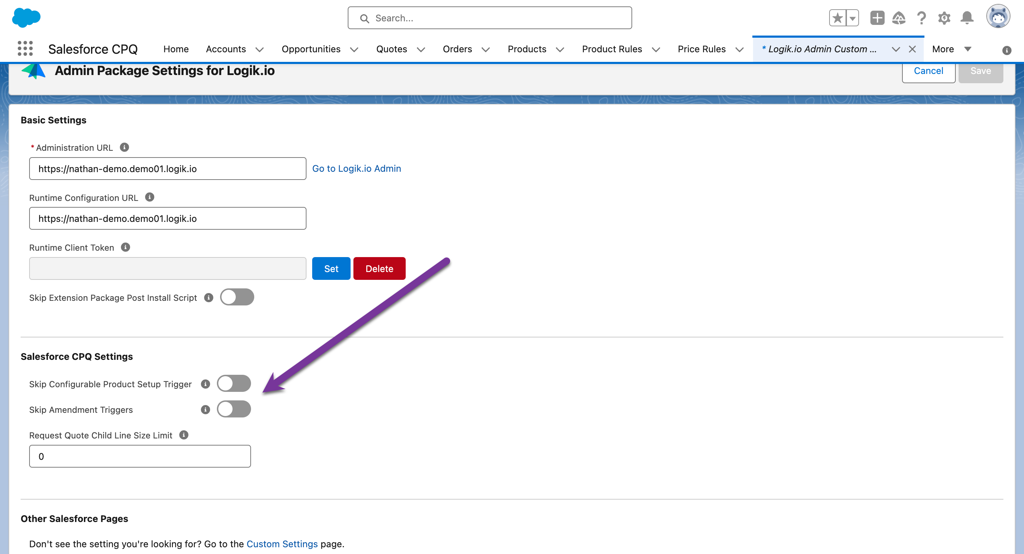Click into the Administration URL field

(168, 169)
